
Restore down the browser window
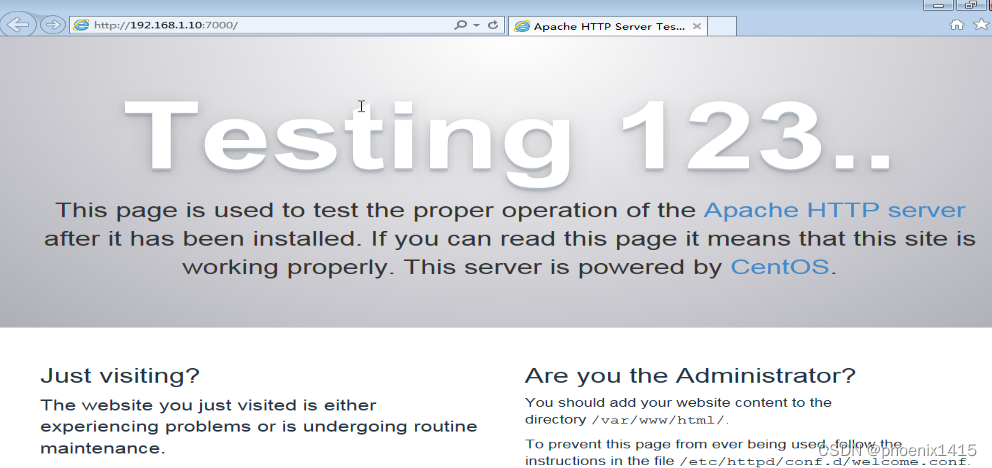[970, 4]
